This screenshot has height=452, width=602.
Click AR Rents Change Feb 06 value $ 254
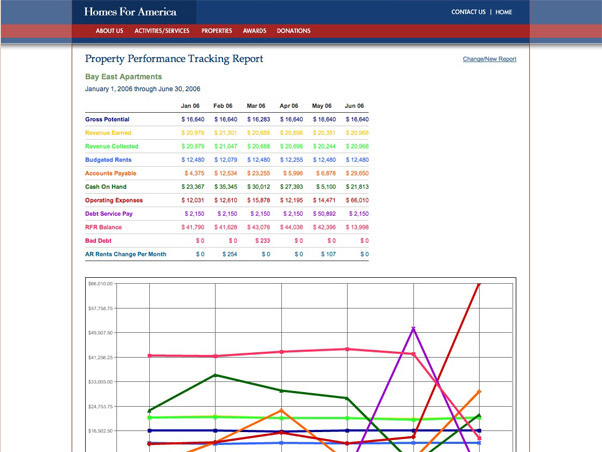[230, 254]
